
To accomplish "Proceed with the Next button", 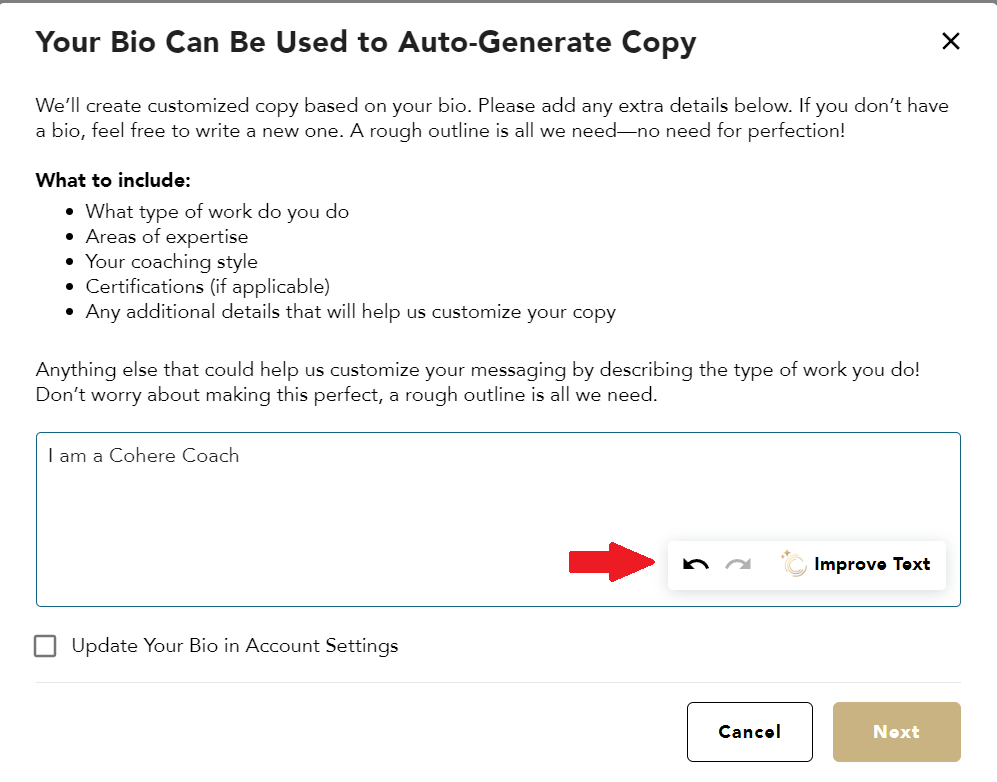I will (896, 732).
